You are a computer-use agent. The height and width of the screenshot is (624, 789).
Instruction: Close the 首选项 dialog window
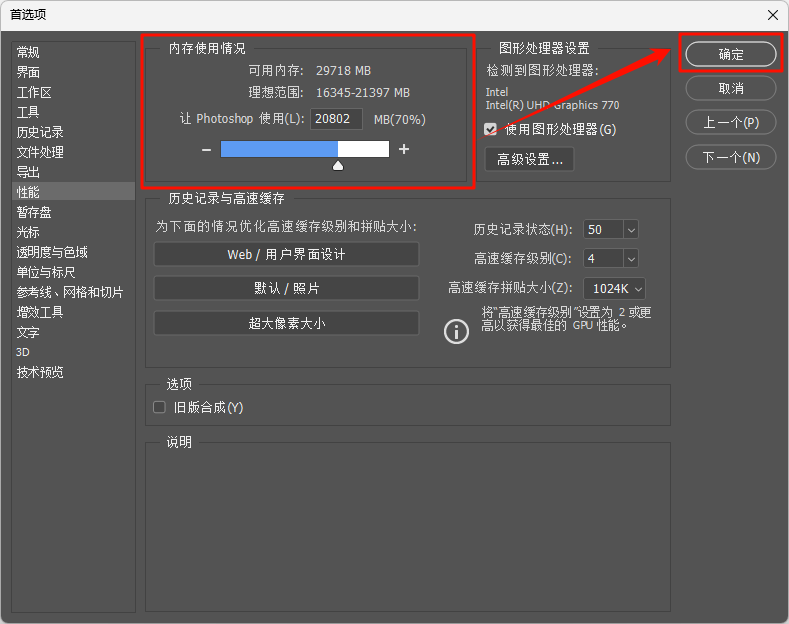click(x=772, y=14)
